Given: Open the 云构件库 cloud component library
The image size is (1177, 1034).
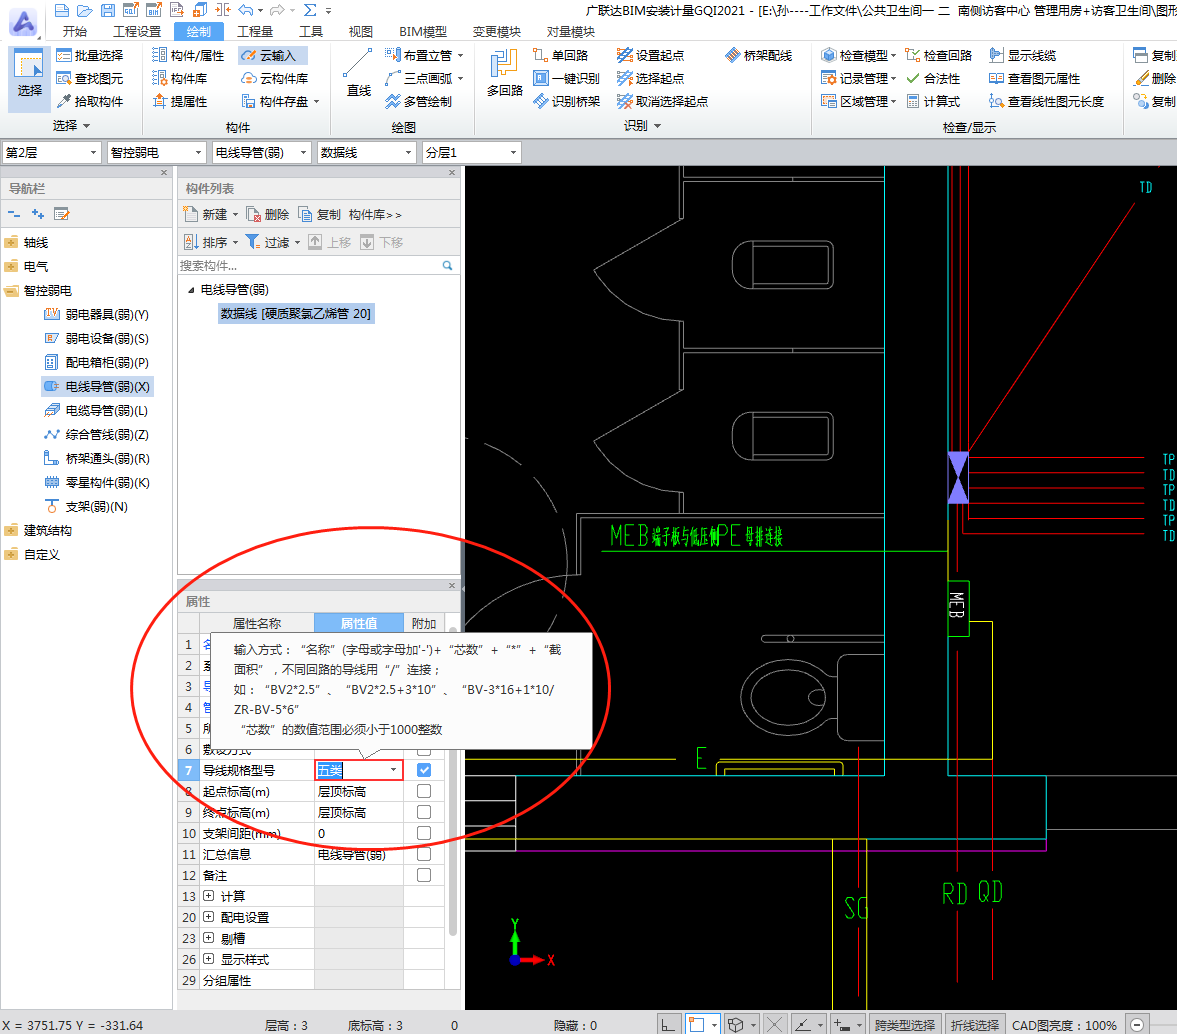Looking at the screenshot, I should click(x=275, y=78).
